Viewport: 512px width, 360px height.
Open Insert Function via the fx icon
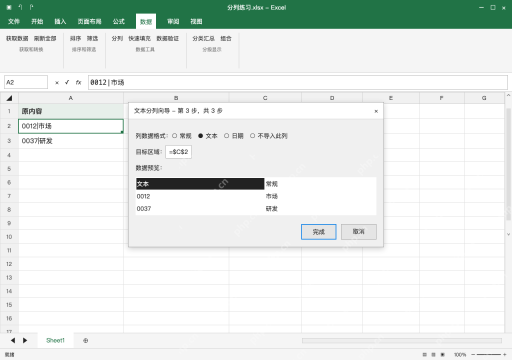[78, 82]
